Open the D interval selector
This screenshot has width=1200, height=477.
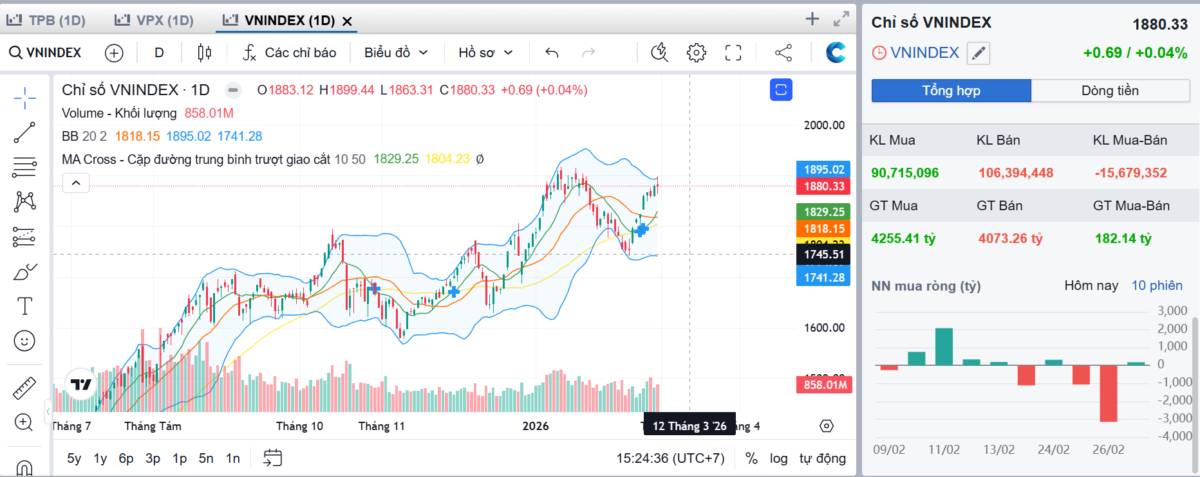[159, 52]
